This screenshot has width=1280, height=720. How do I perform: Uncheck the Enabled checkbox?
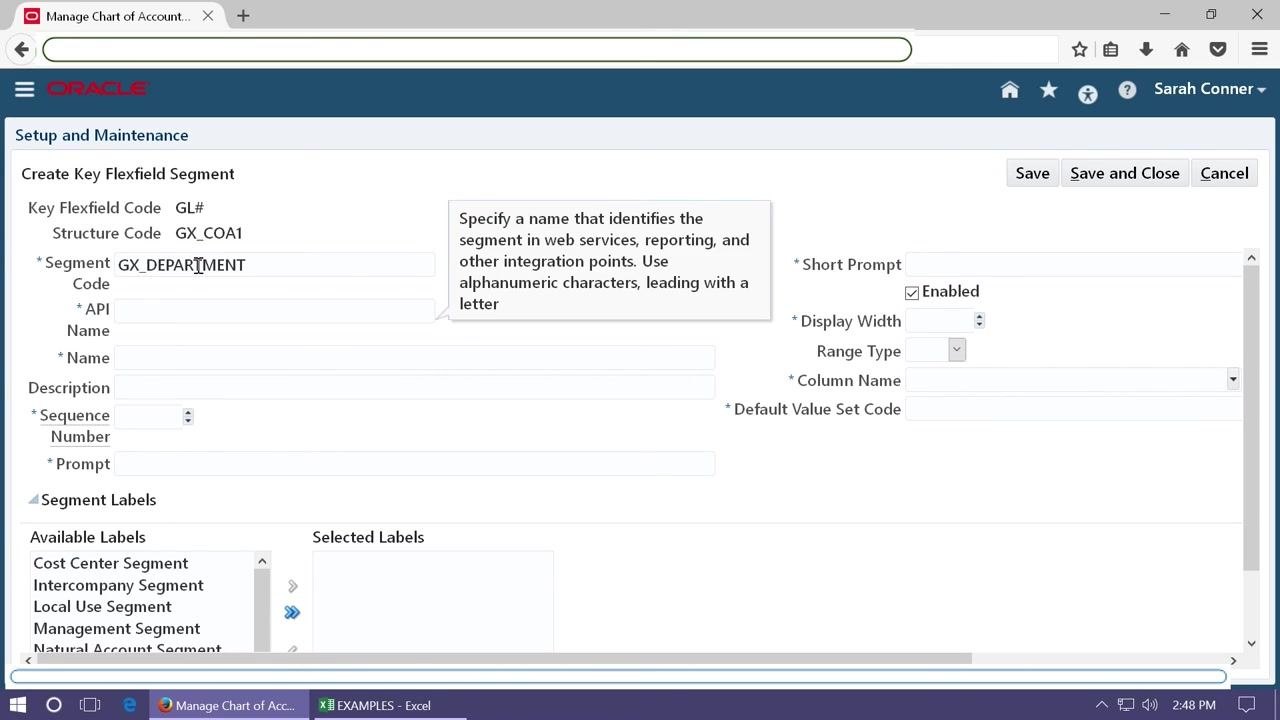(x=912, y=293)
